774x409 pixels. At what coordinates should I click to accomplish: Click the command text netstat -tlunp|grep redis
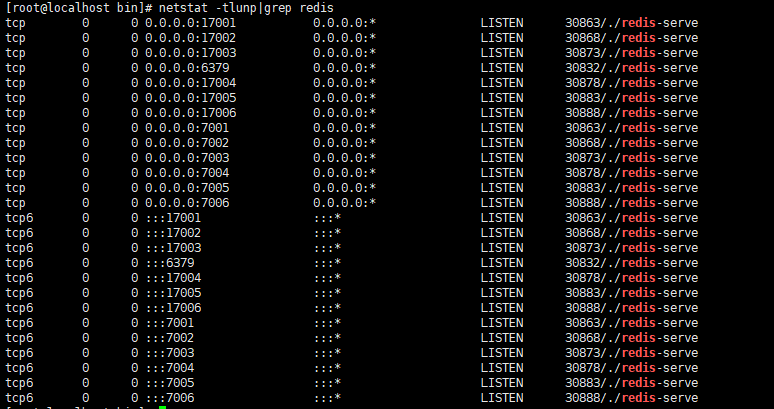coord(246,8)
